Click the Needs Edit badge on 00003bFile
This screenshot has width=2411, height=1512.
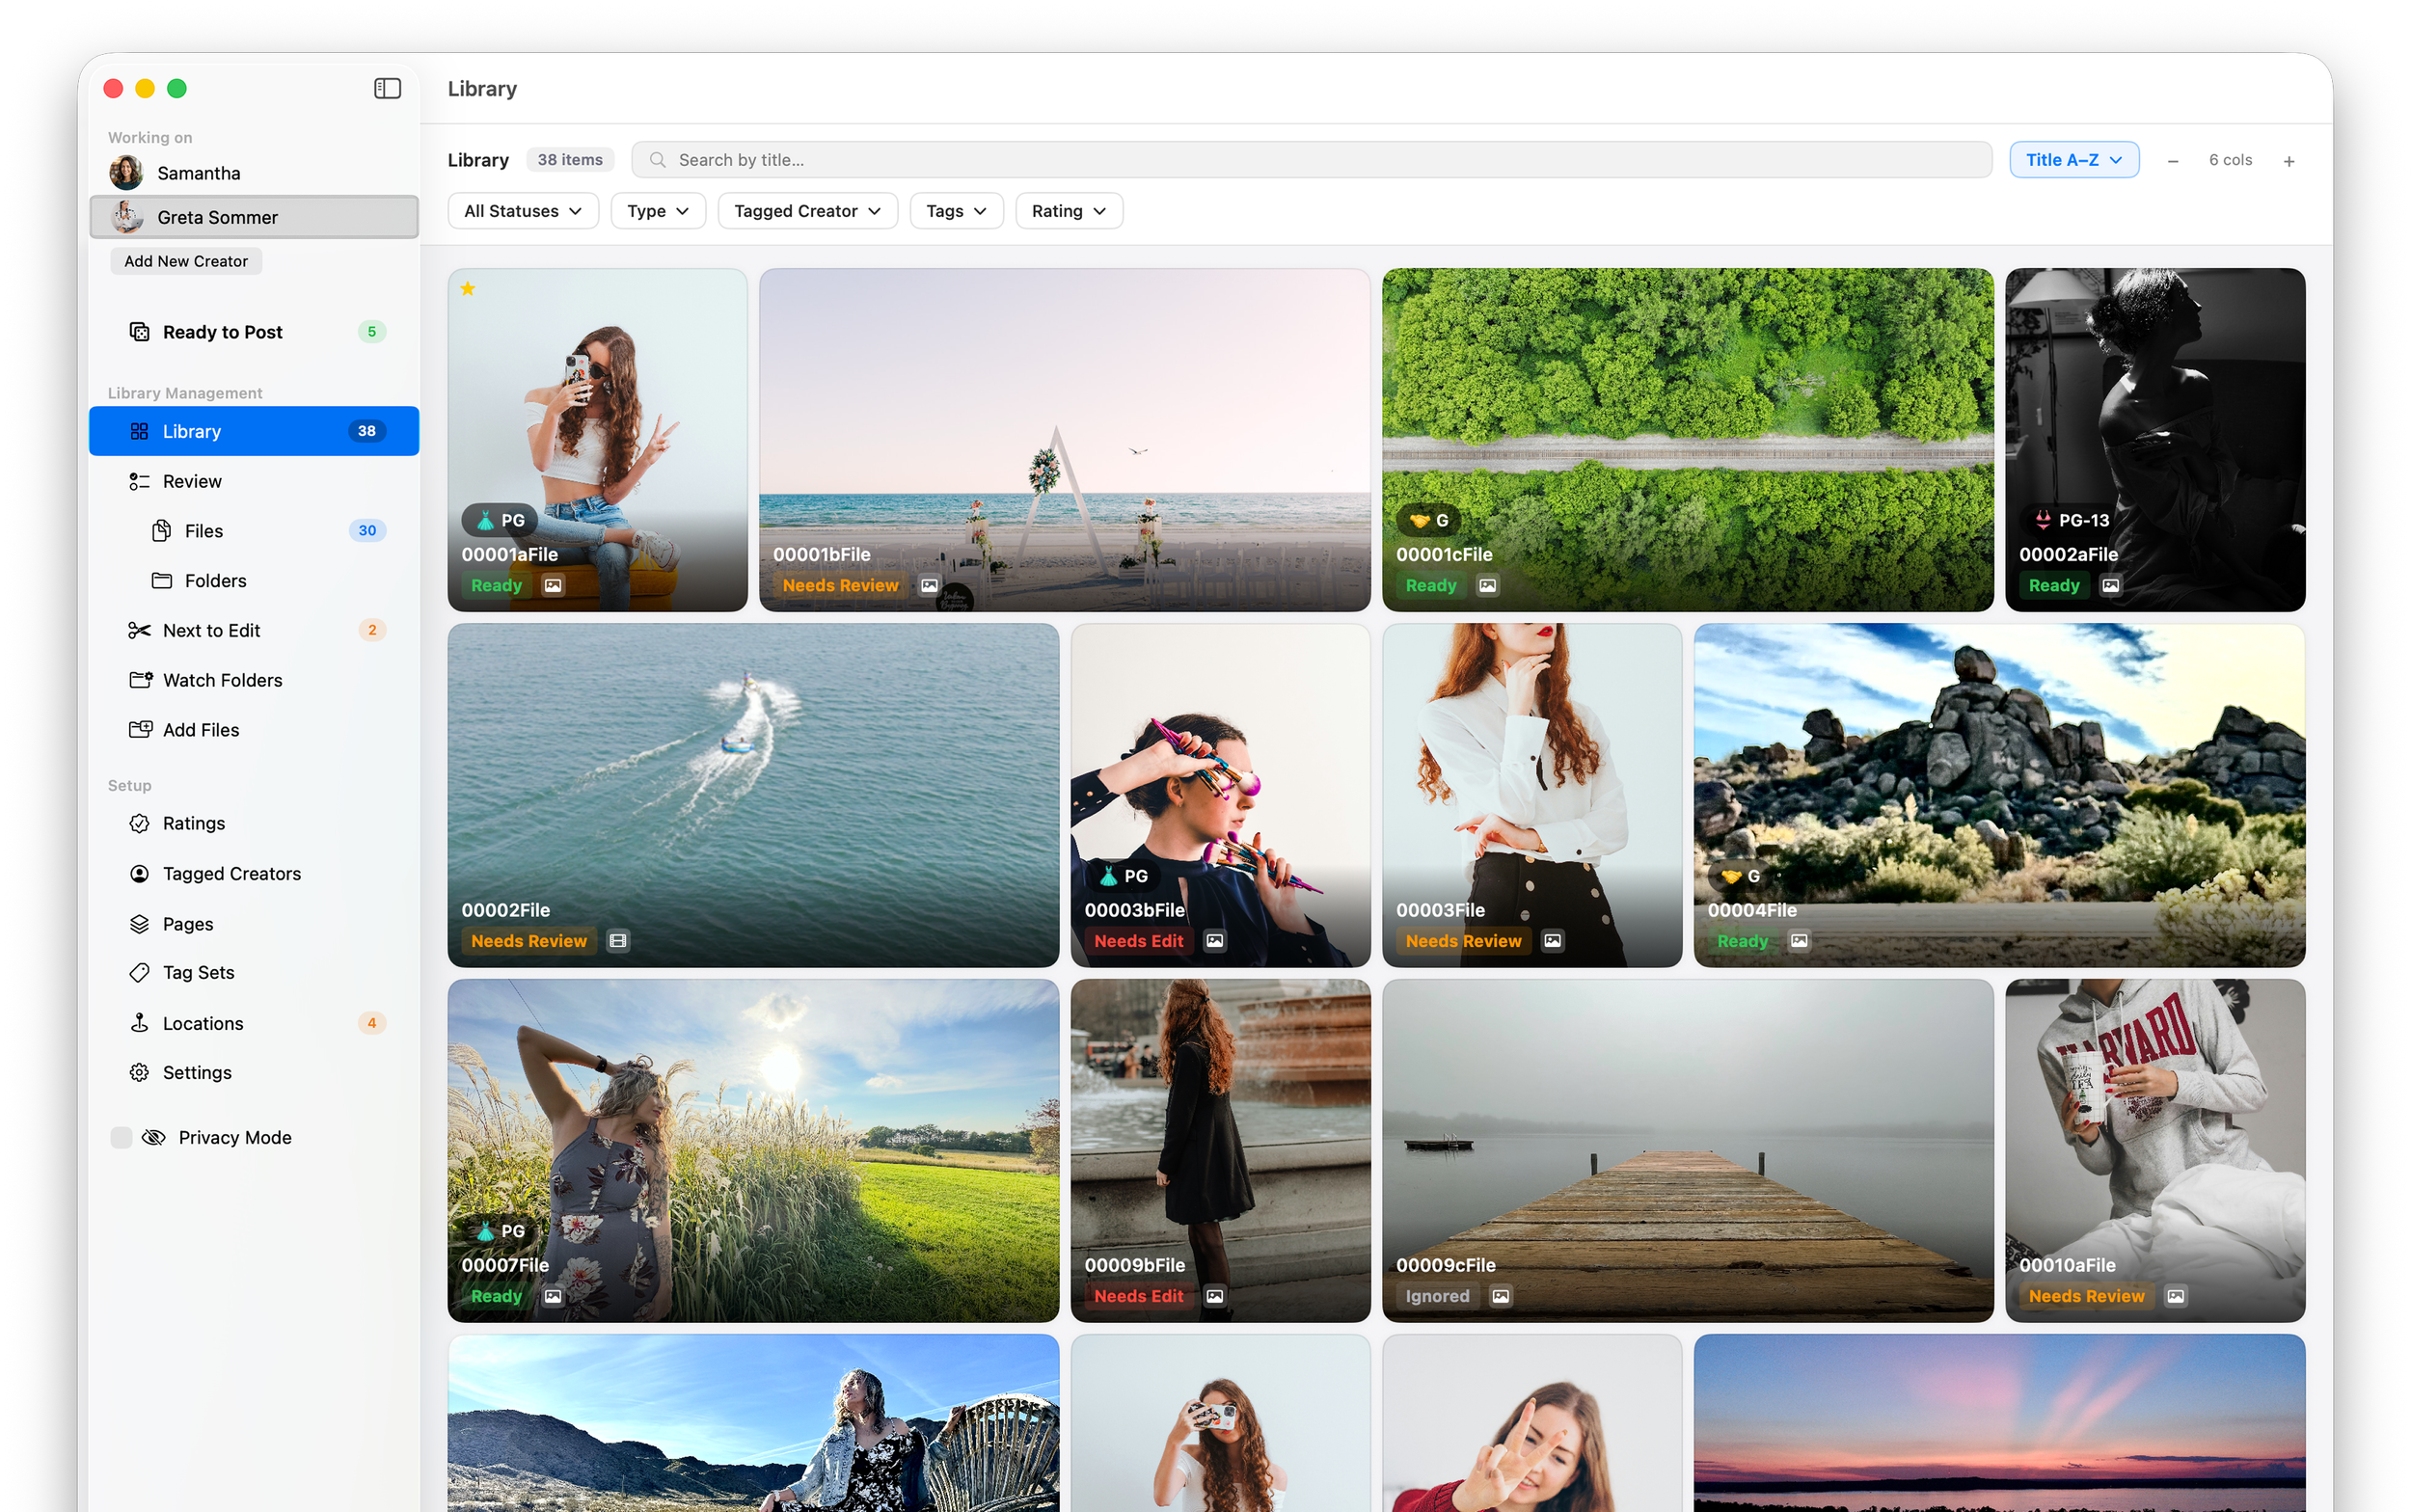(1138, 941)
